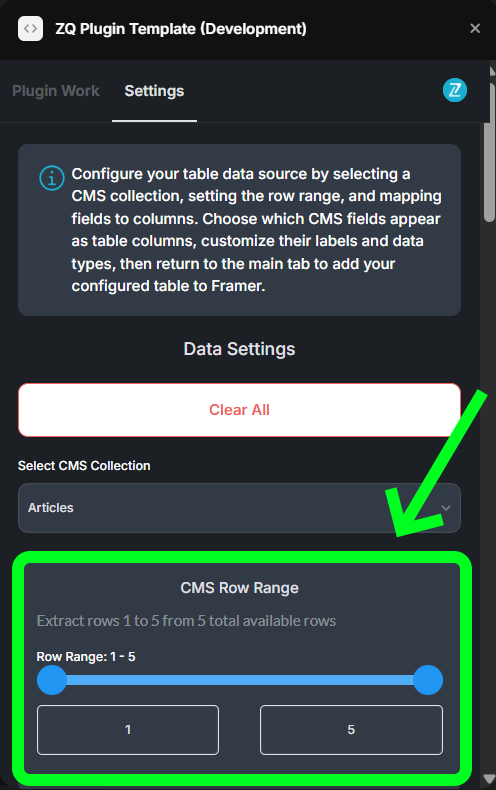
Task: Click the ZQ Plugin Template title text
Action: (181, 29)
